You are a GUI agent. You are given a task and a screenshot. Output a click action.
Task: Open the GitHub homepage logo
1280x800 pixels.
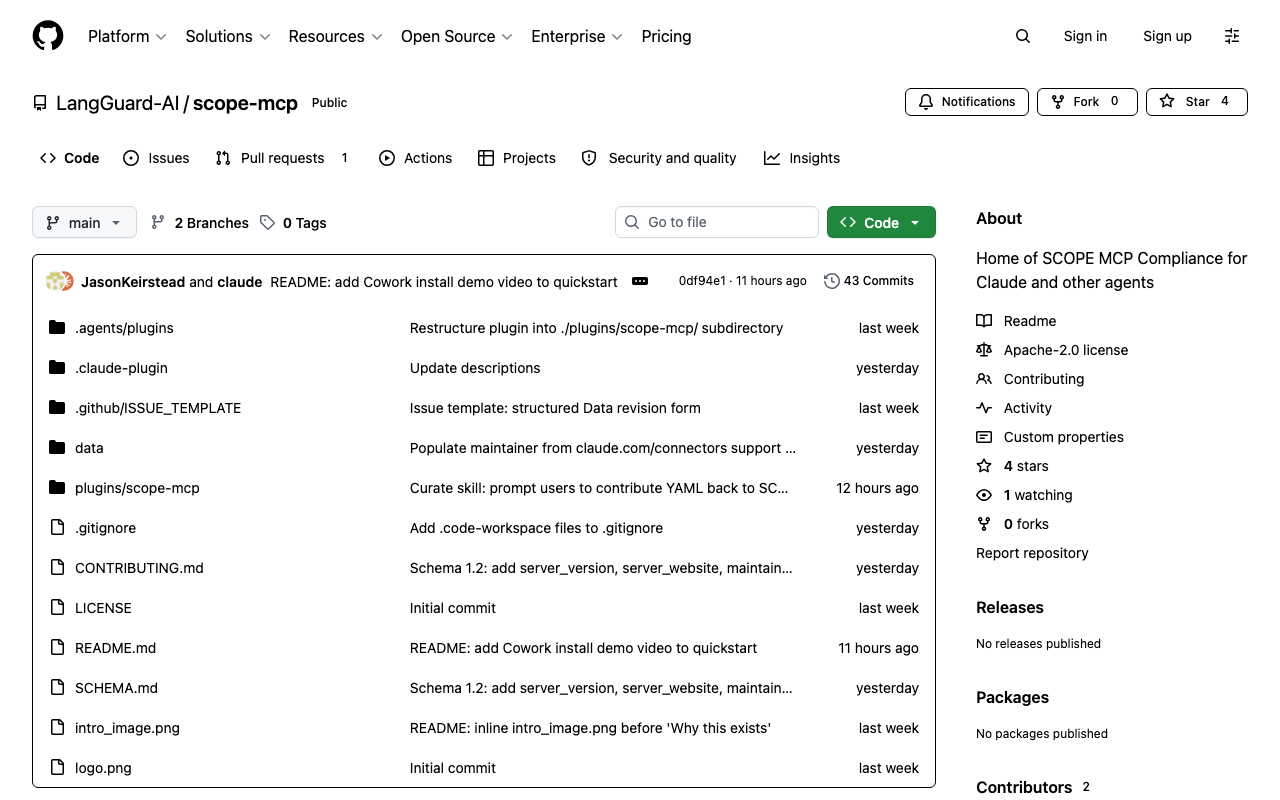(x=48, y=36)
